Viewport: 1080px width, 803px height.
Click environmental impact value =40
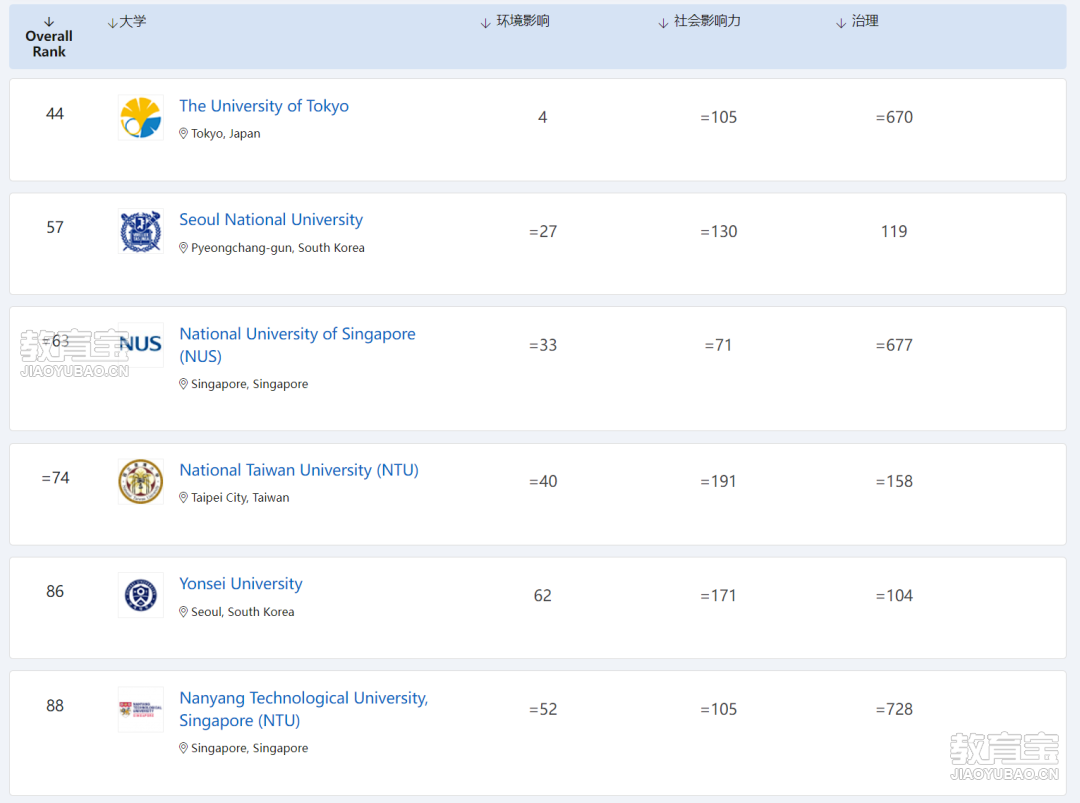pos(543,481)
